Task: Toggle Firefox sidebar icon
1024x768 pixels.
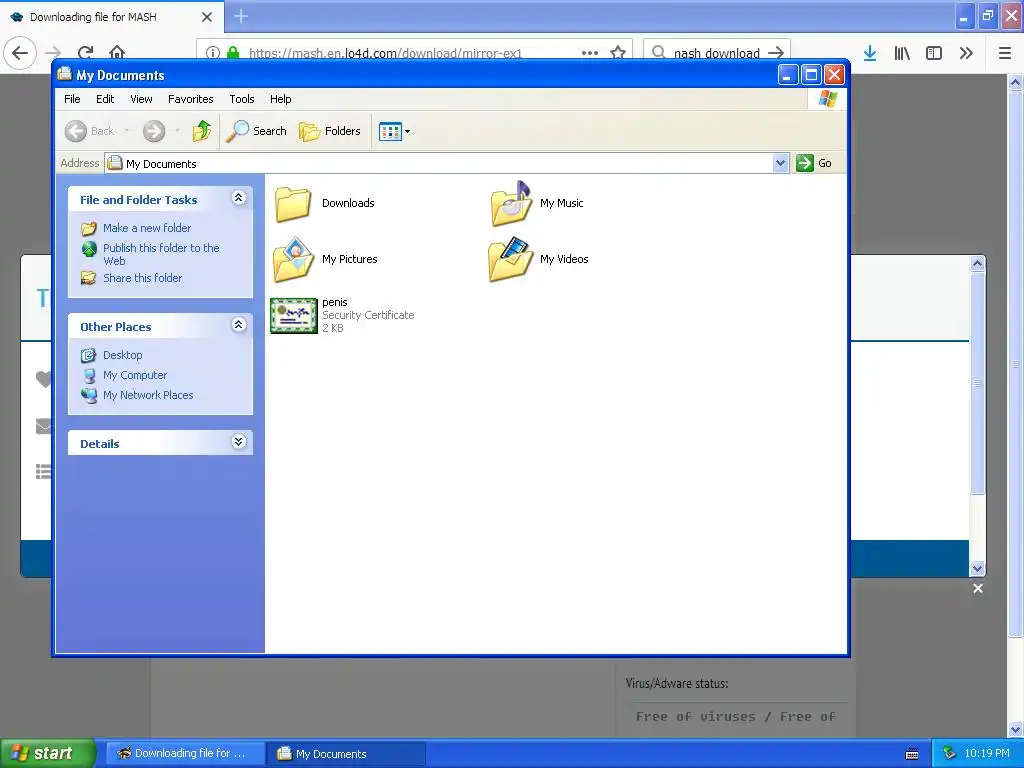Action: click(934, 53)
